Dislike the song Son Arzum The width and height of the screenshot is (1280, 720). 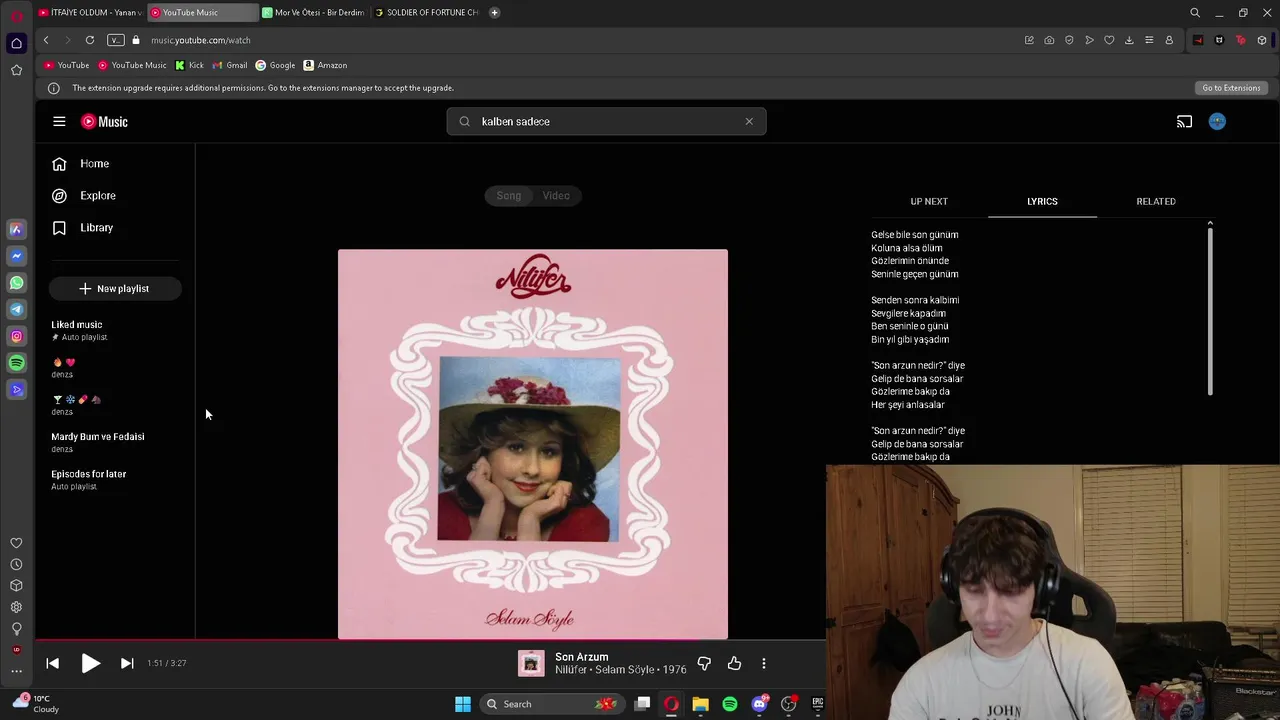point(704,663)
